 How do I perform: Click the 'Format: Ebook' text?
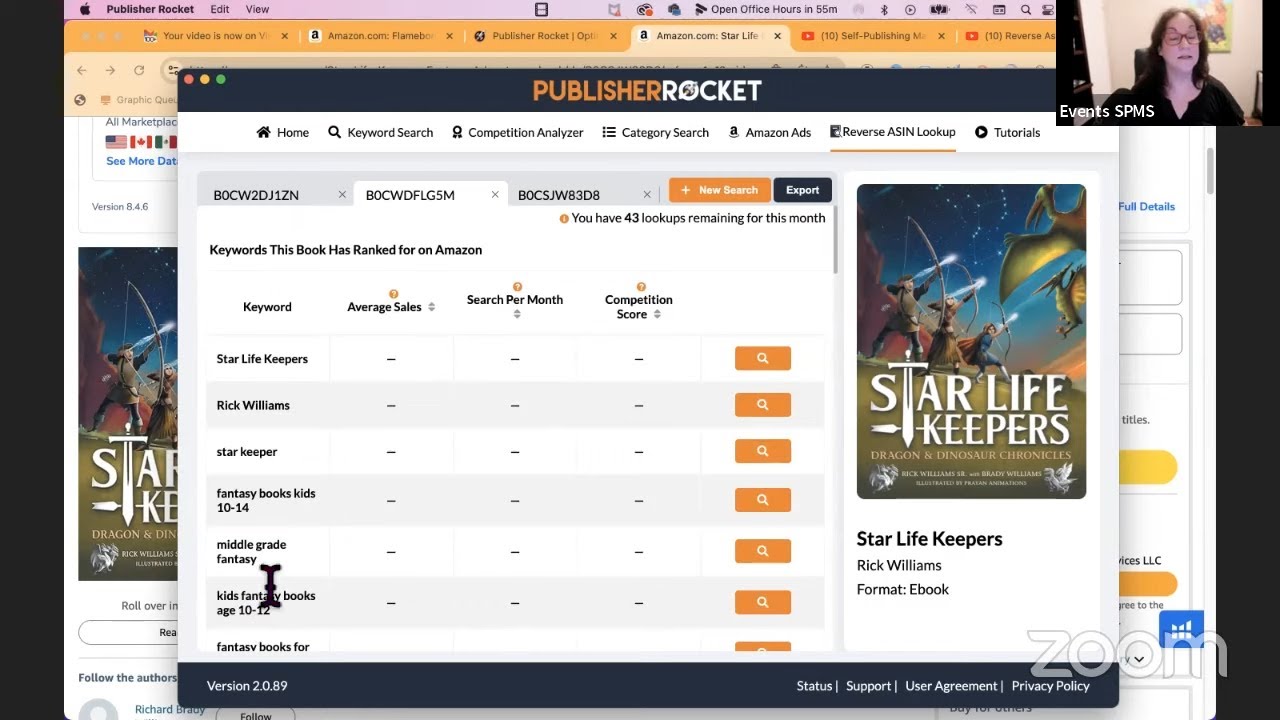[x=902, y=589]
